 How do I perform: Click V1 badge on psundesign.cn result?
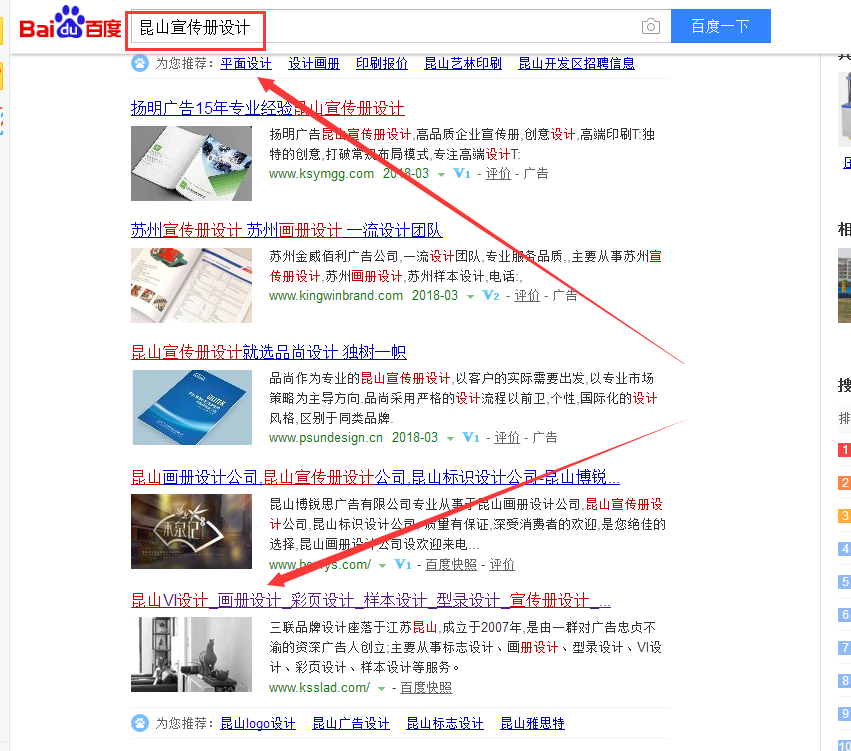471,437
